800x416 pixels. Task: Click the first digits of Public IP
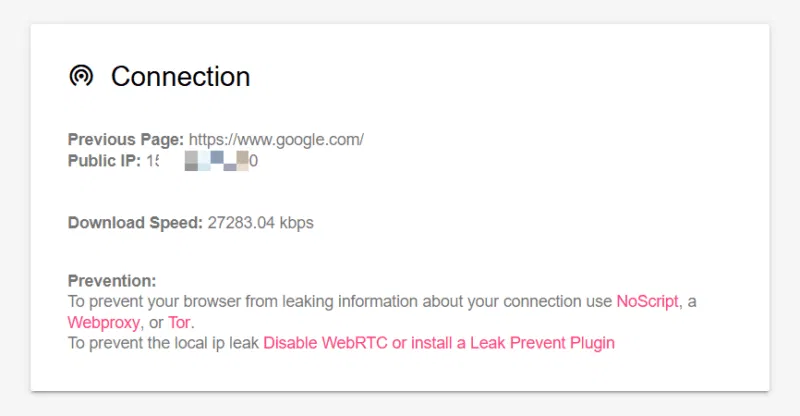click(153, 161)
